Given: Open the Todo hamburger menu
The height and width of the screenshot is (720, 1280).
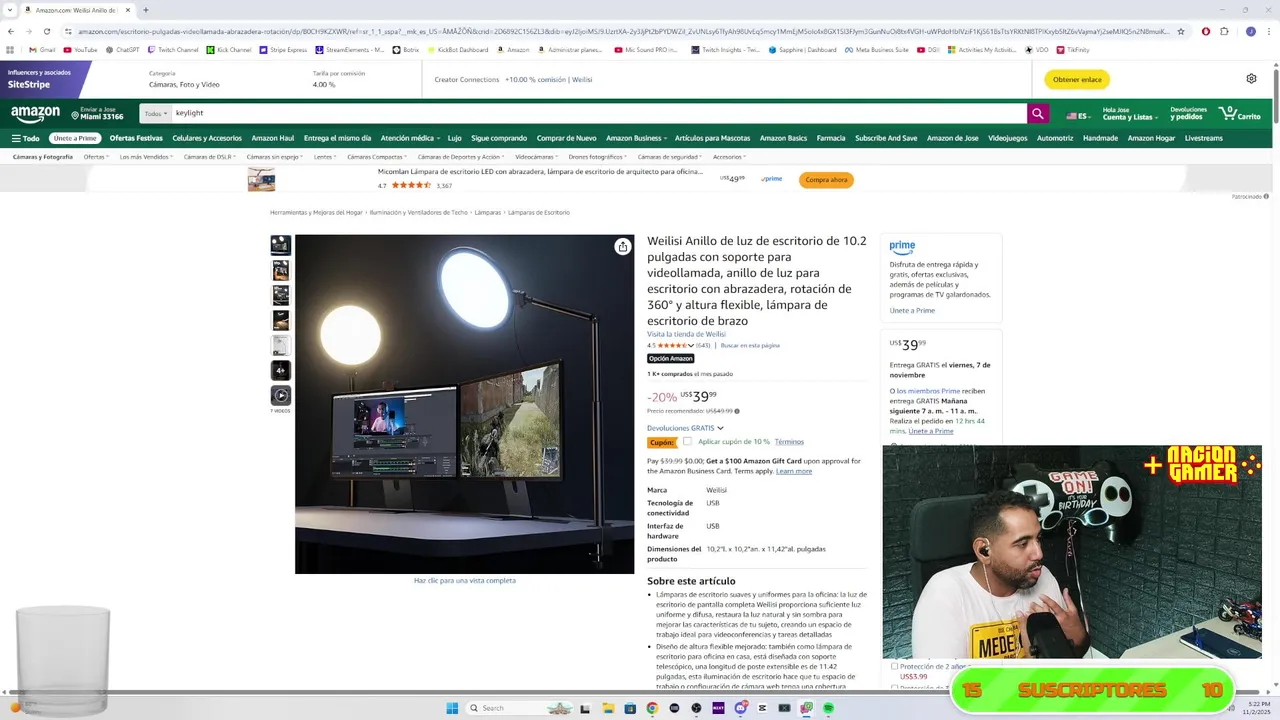Looking at the screenshot, I should (x=26, y=138).
